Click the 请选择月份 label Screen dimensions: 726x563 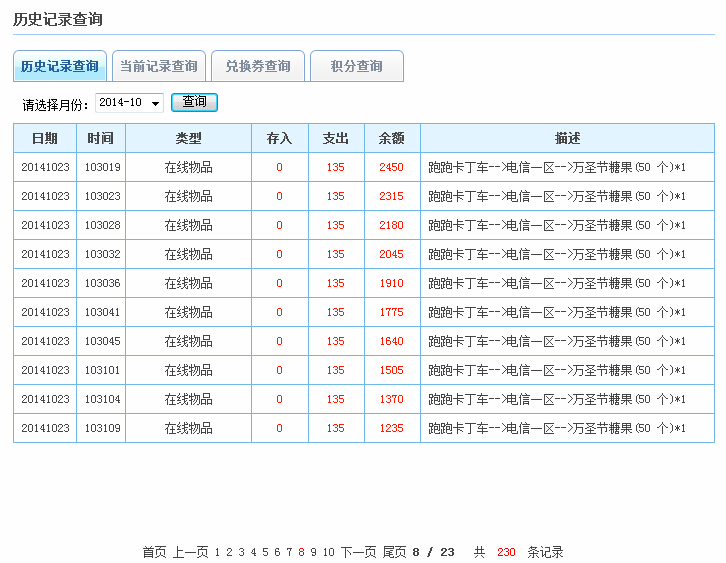coord(55,105)
